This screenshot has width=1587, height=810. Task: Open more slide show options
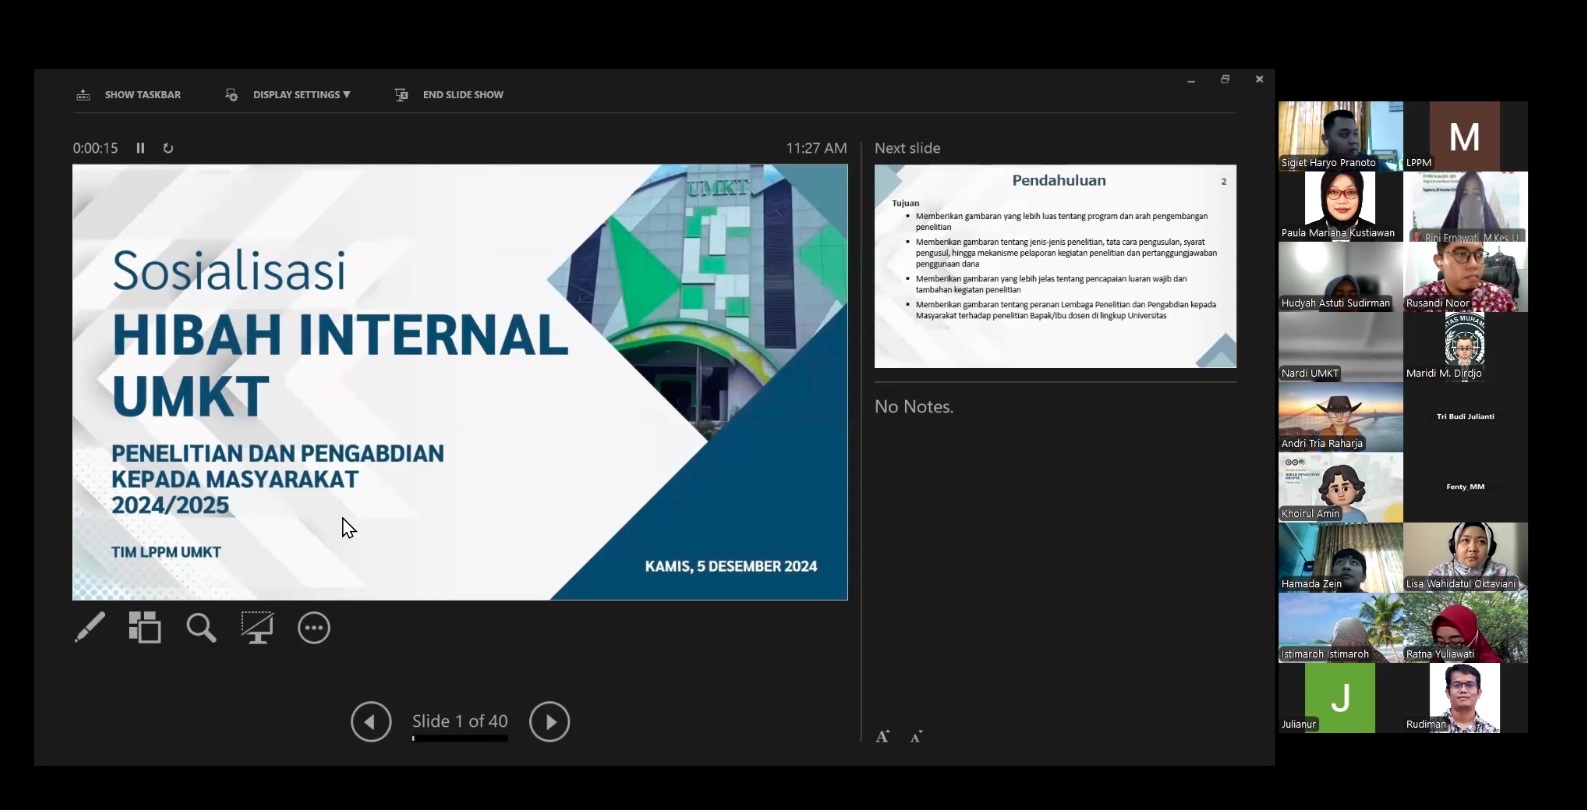click(x=314, y=628)
